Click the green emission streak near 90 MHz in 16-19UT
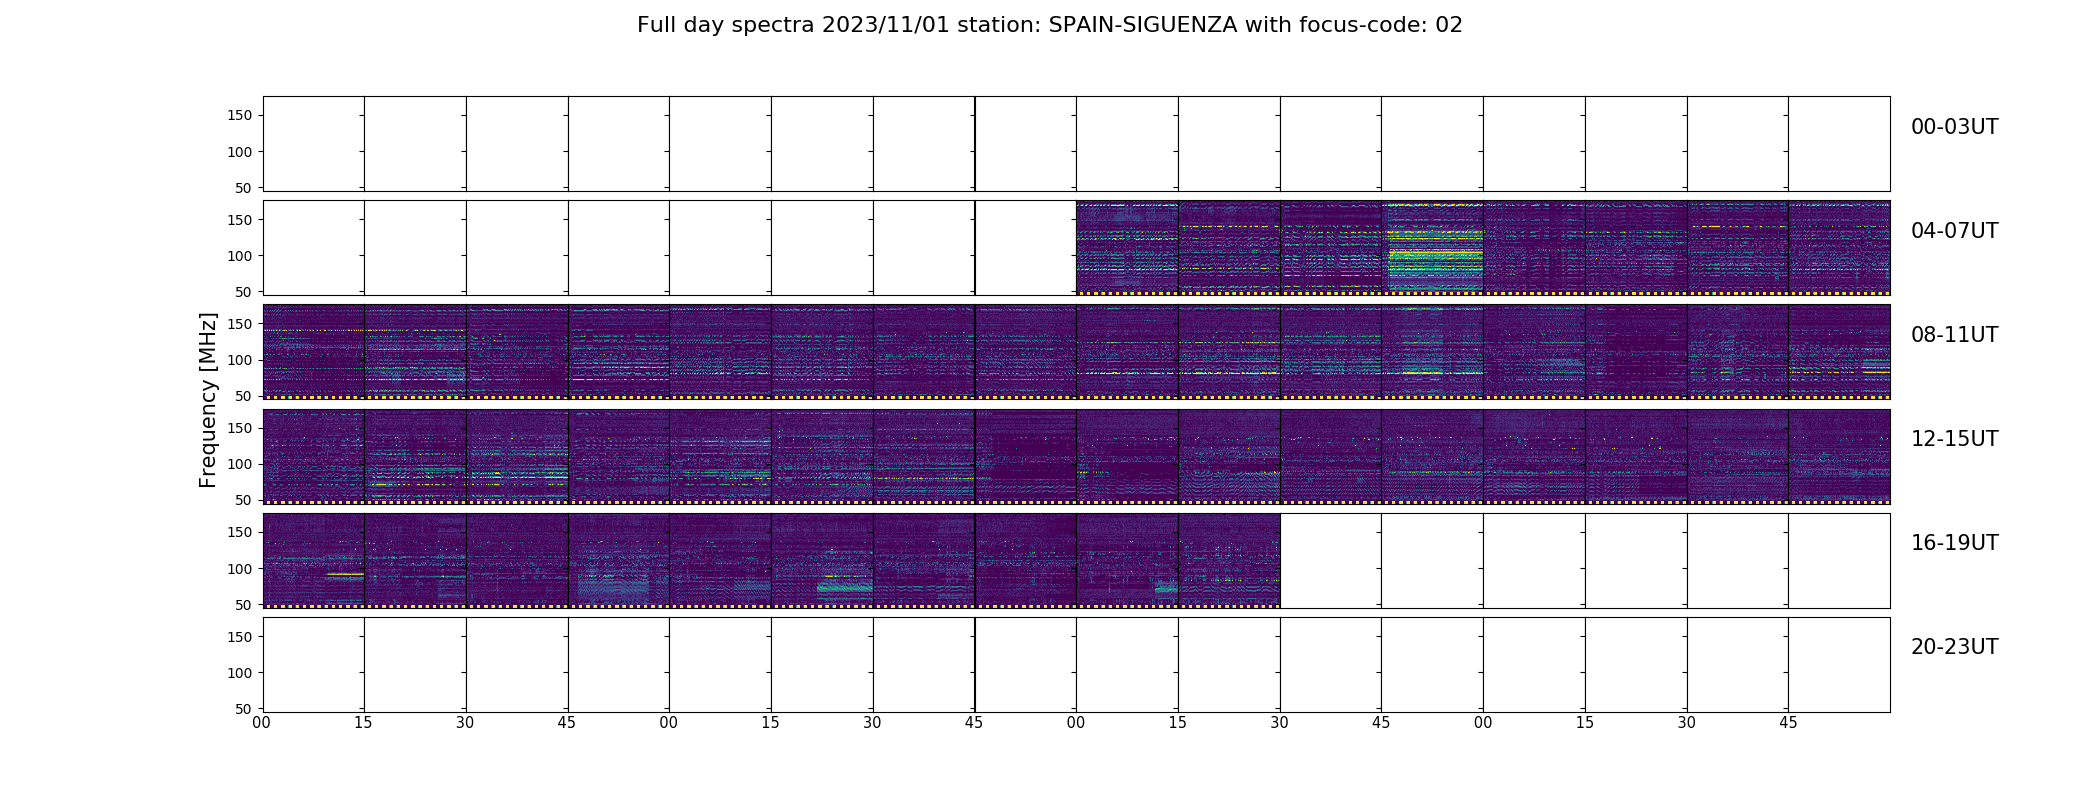Screen dimensions: 2100x800 click(345, 575)
